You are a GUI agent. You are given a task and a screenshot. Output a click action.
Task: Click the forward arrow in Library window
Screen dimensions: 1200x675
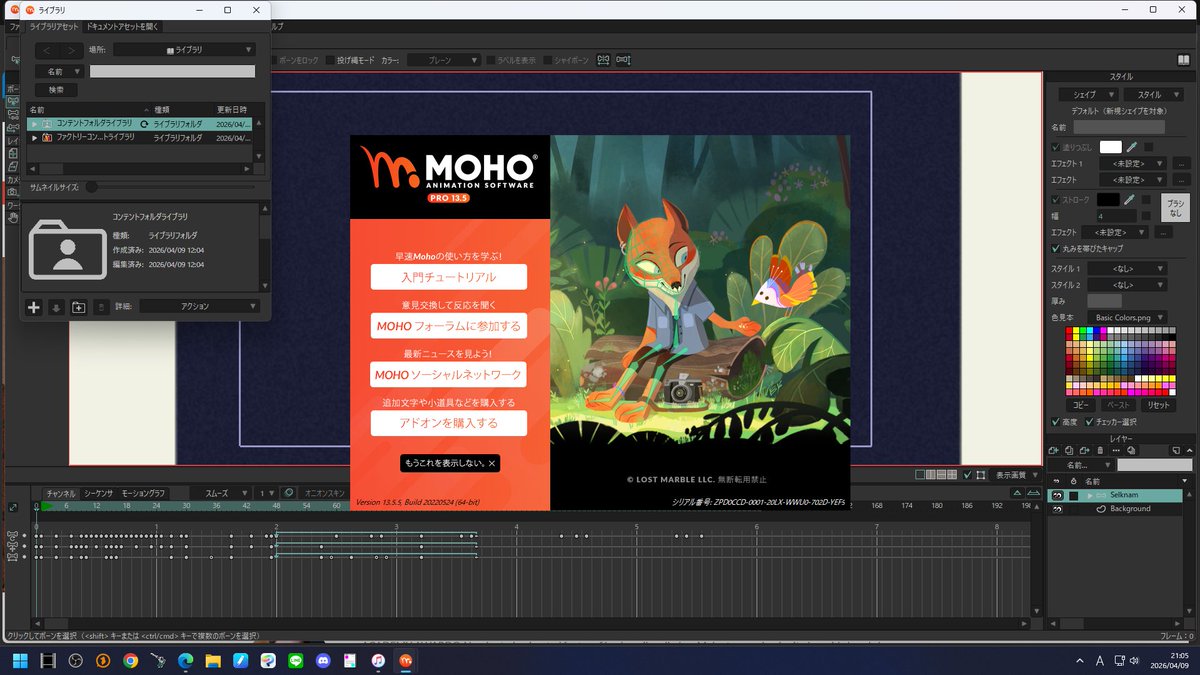pyautogui.click(x=71, y=50)
